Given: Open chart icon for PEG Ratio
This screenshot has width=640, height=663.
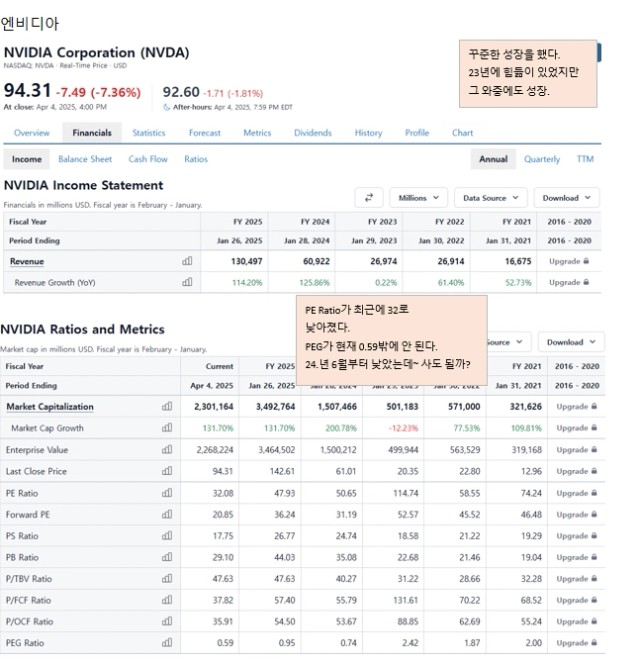Looking at the screenshot, I should pyautogui.click(x=167, y=642).
